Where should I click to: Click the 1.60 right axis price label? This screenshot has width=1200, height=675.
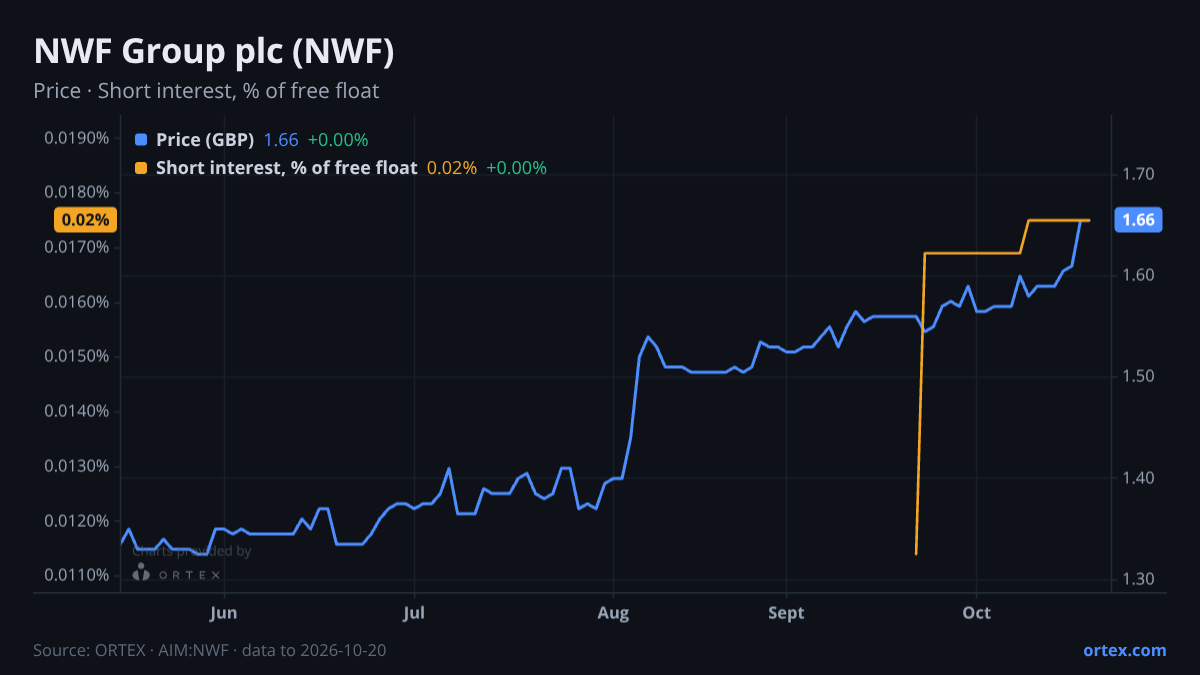(1138, 275)
